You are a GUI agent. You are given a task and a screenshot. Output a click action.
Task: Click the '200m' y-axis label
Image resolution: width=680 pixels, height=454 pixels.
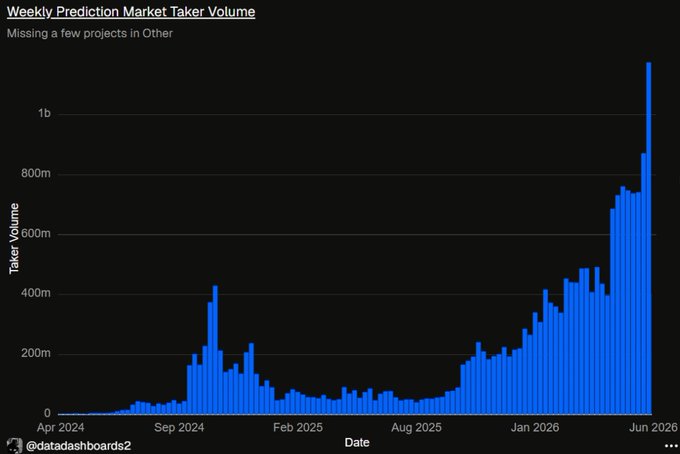click(36, 353)
